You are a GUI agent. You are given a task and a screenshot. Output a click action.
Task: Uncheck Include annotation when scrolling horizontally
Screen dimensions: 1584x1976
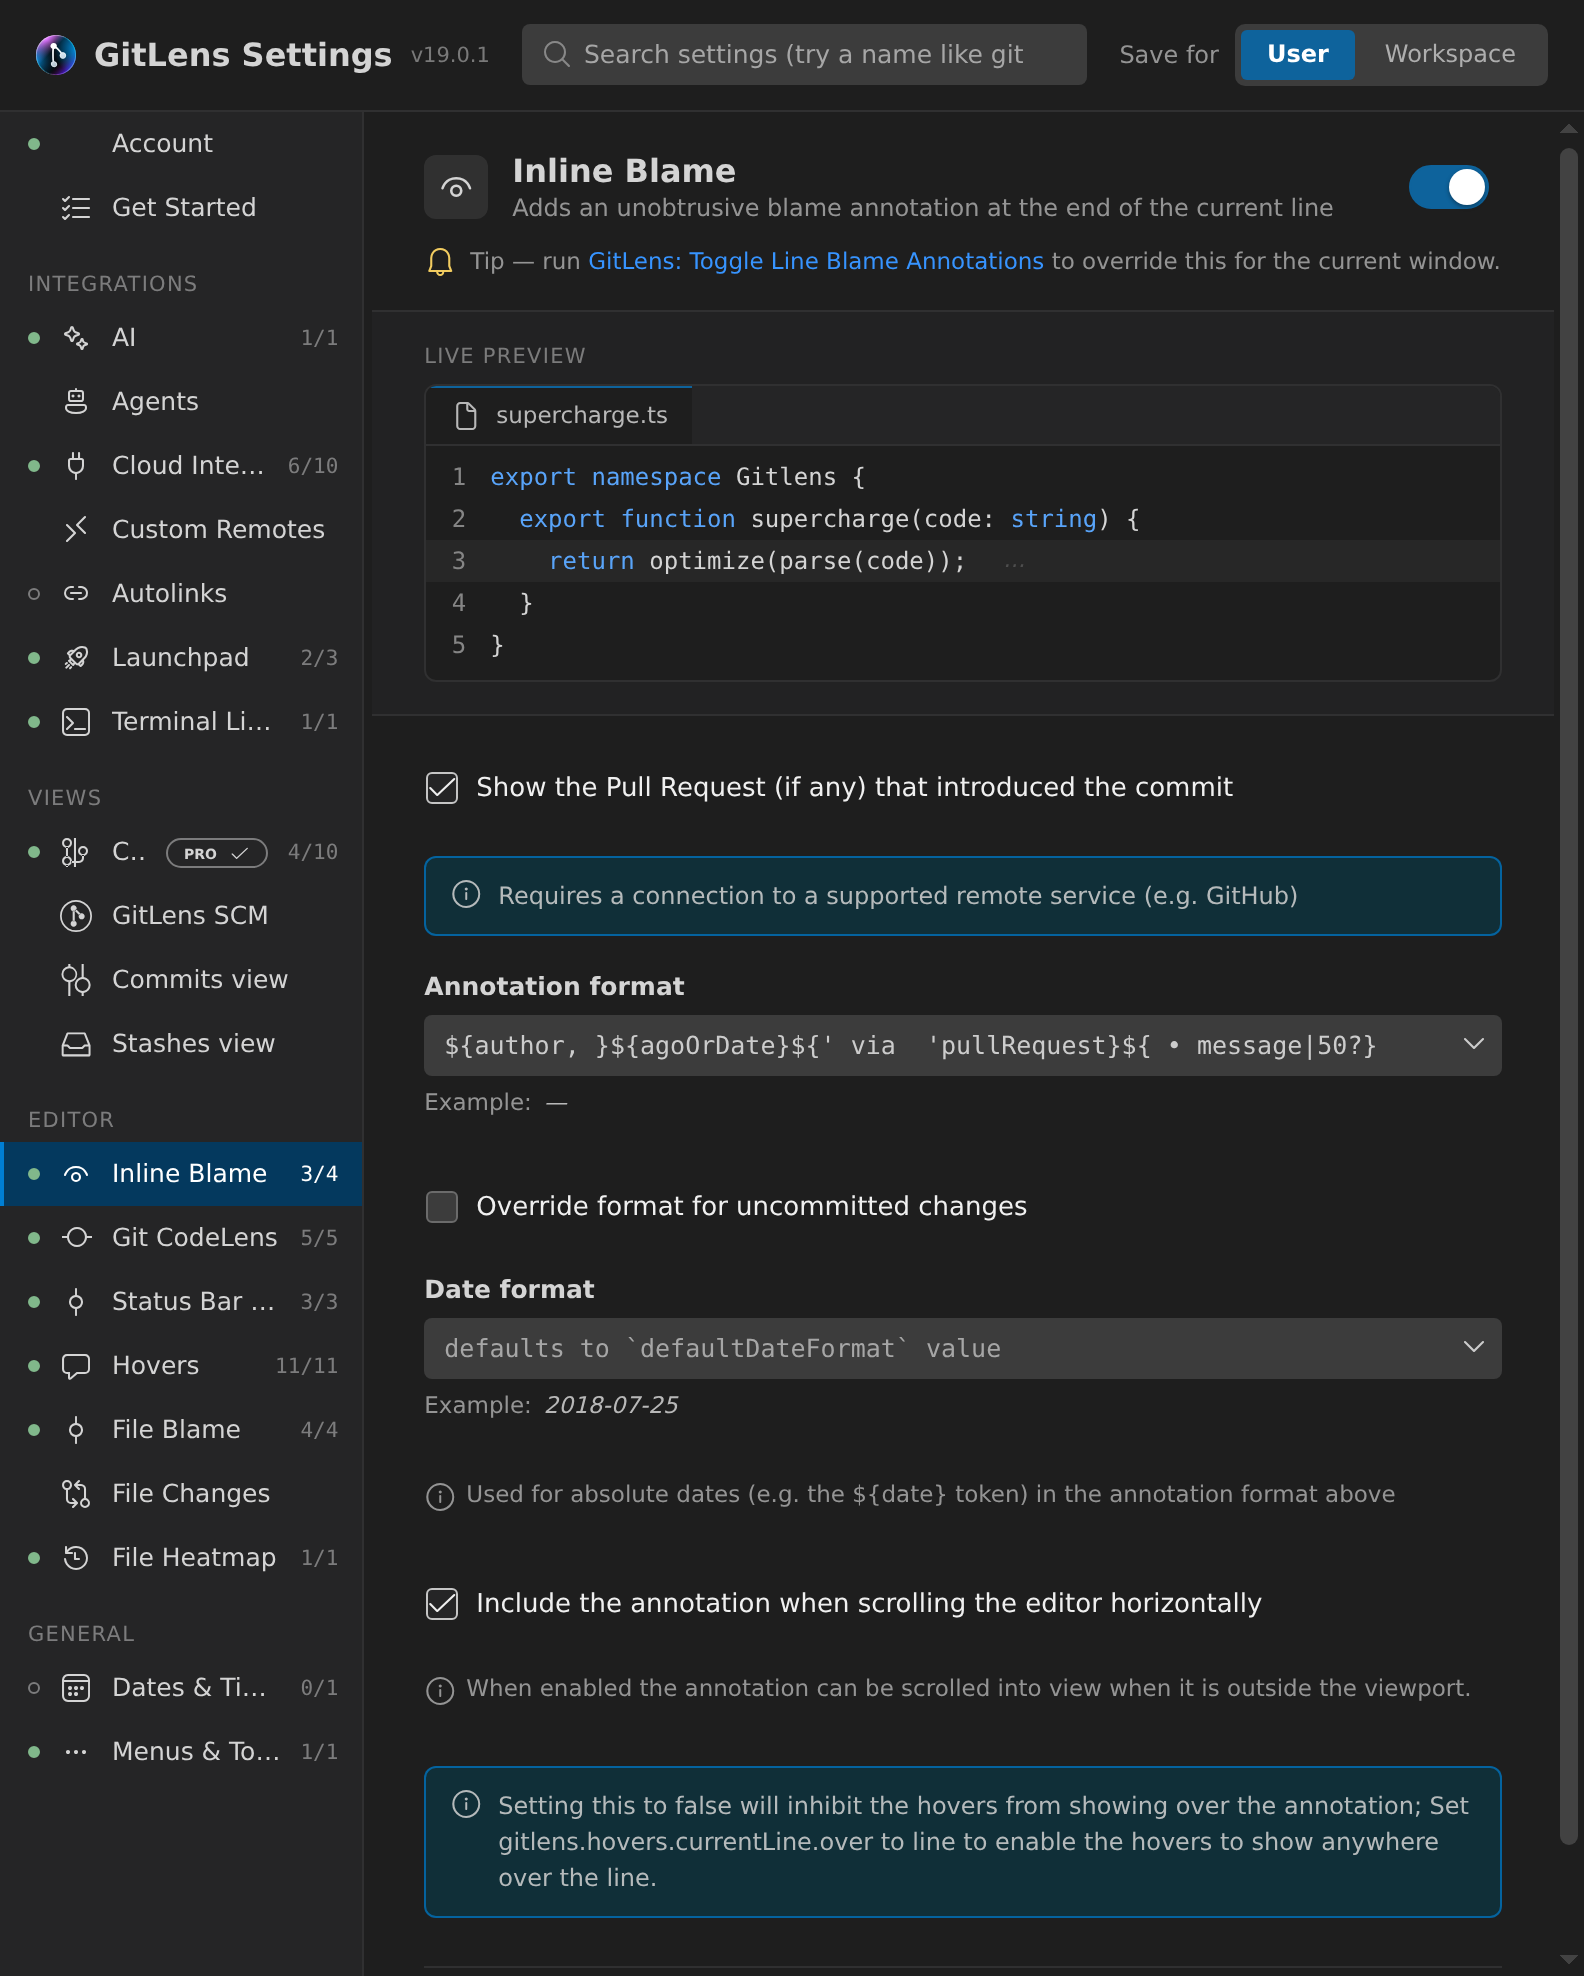(442, 1604)
